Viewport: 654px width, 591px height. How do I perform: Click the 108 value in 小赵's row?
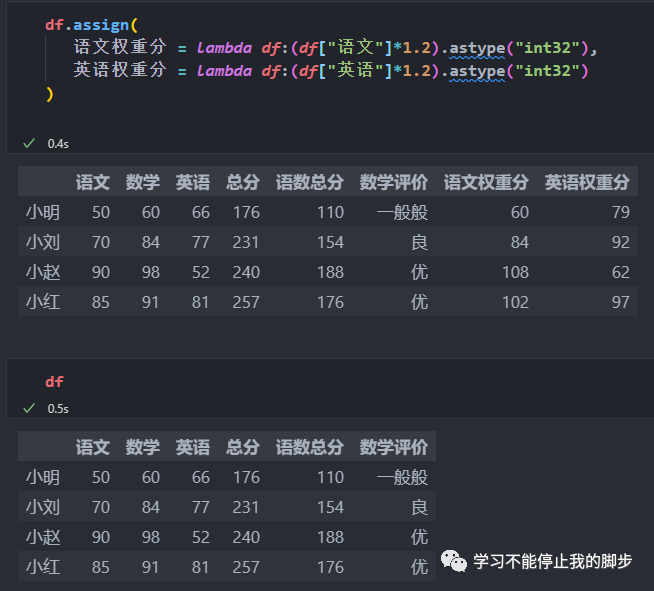[x=516, y=272]
